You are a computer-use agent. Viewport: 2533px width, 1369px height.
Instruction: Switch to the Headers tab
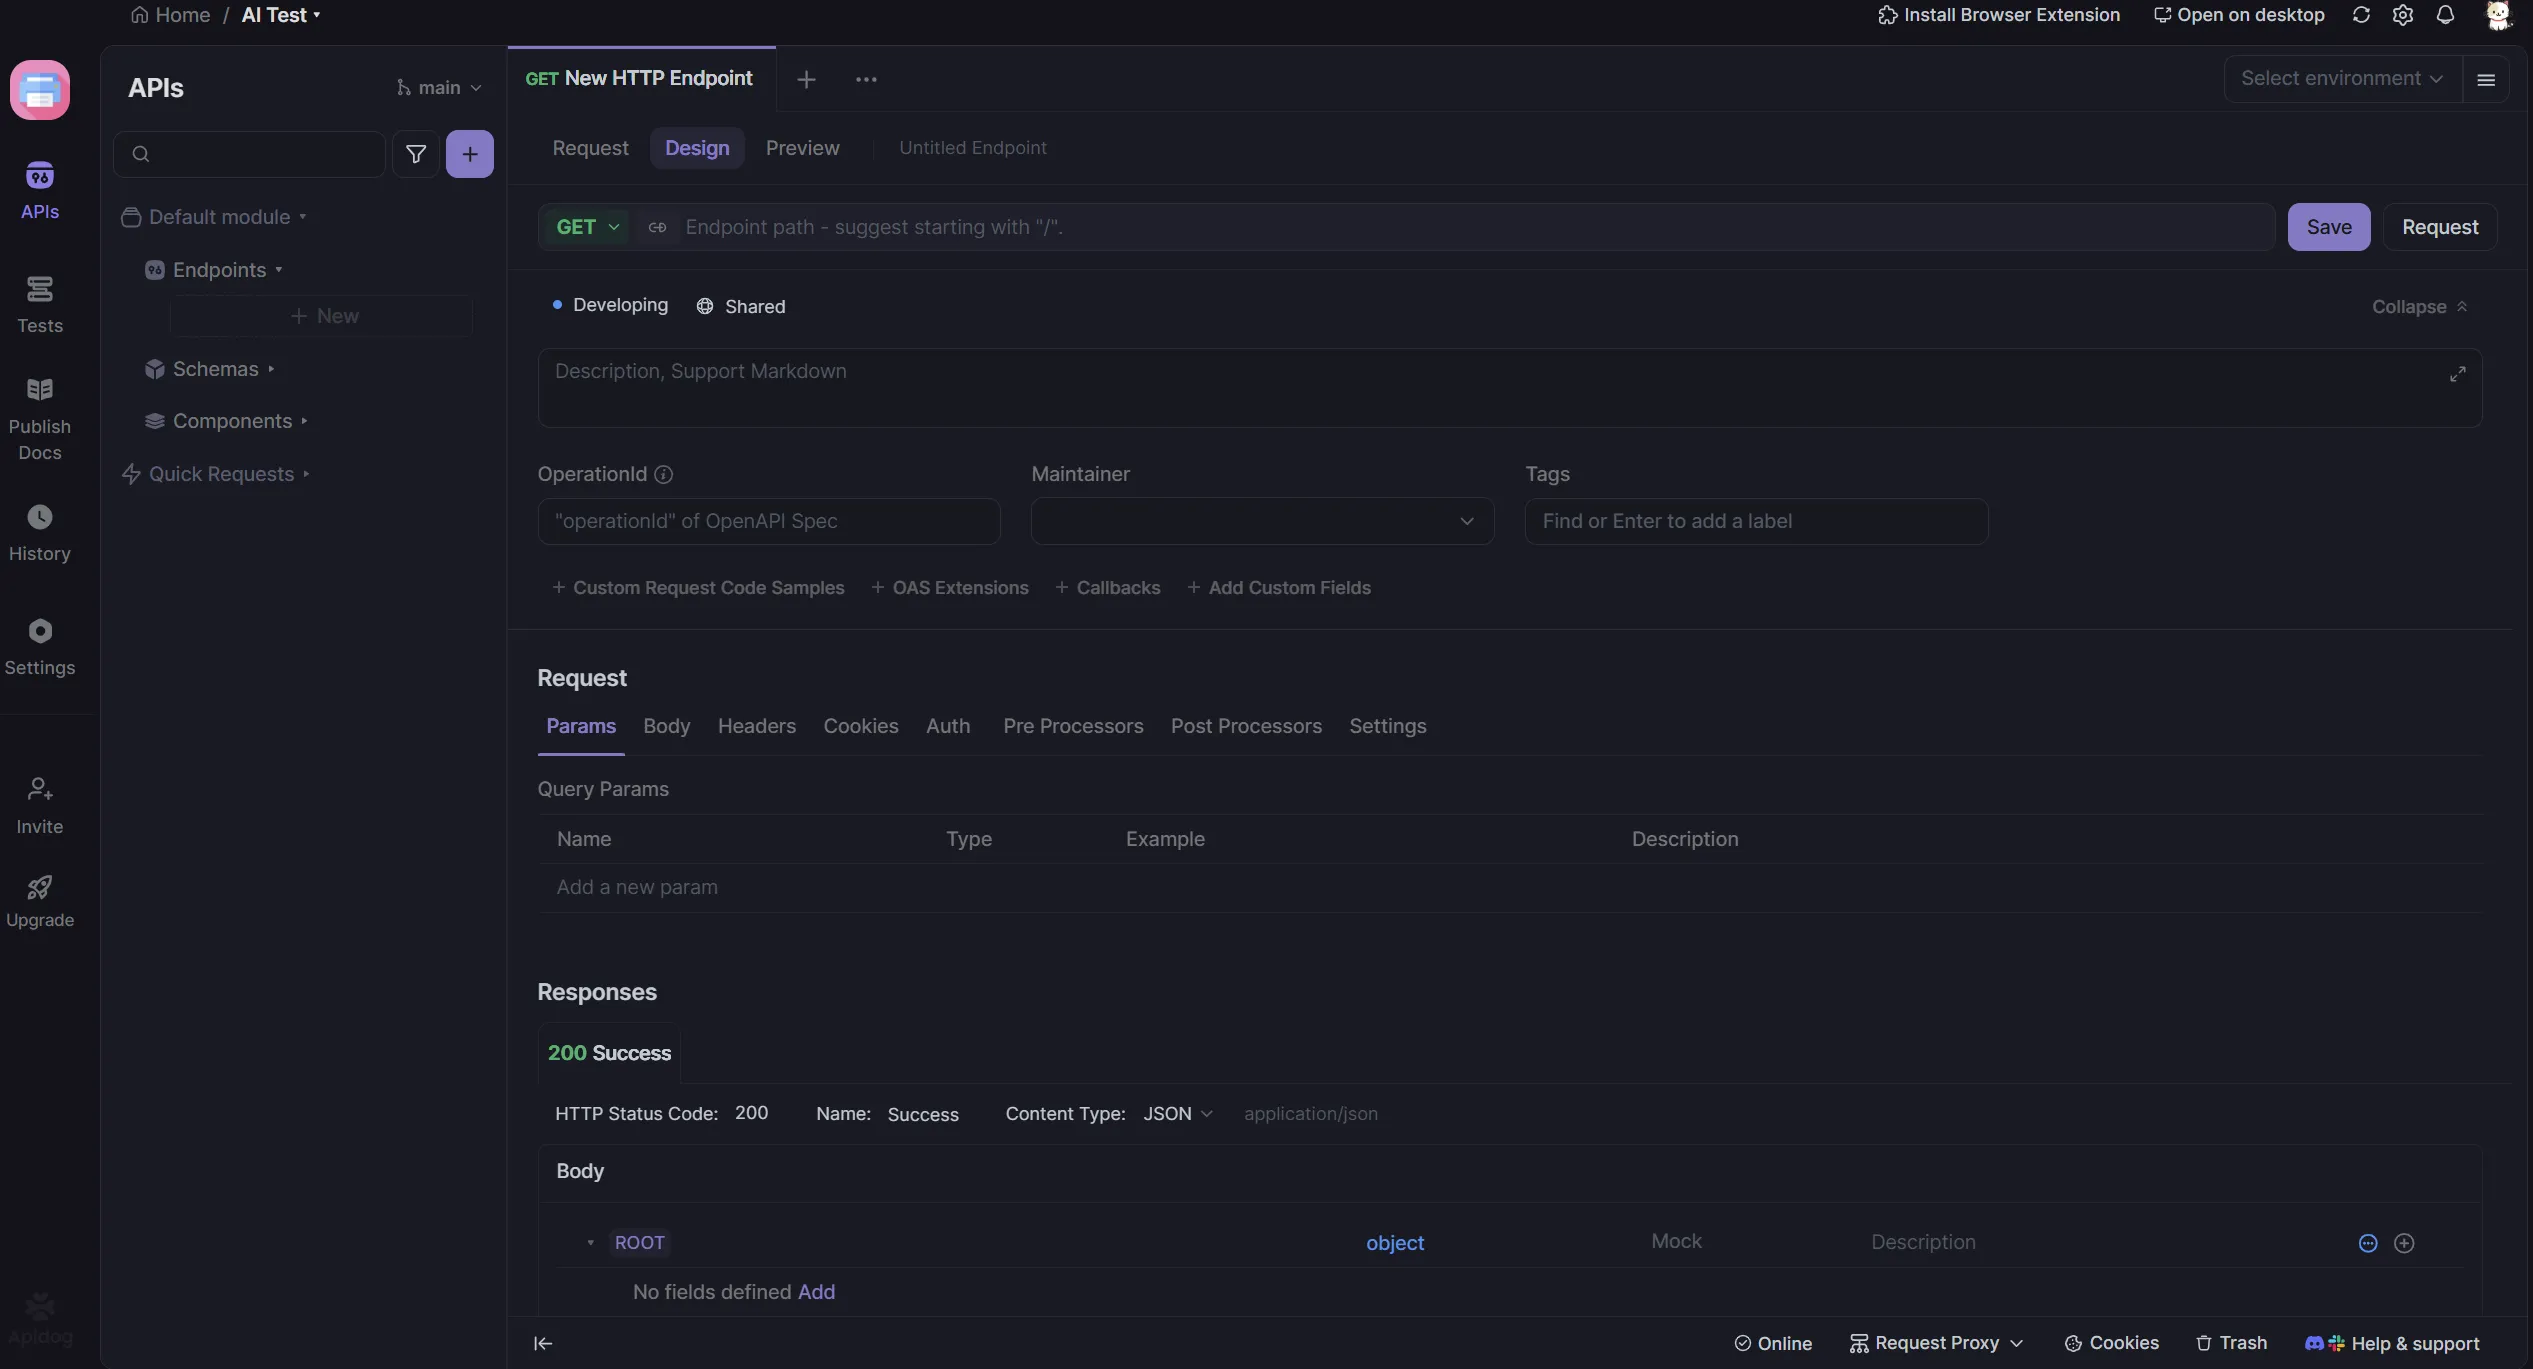click(x=756, y=726)
